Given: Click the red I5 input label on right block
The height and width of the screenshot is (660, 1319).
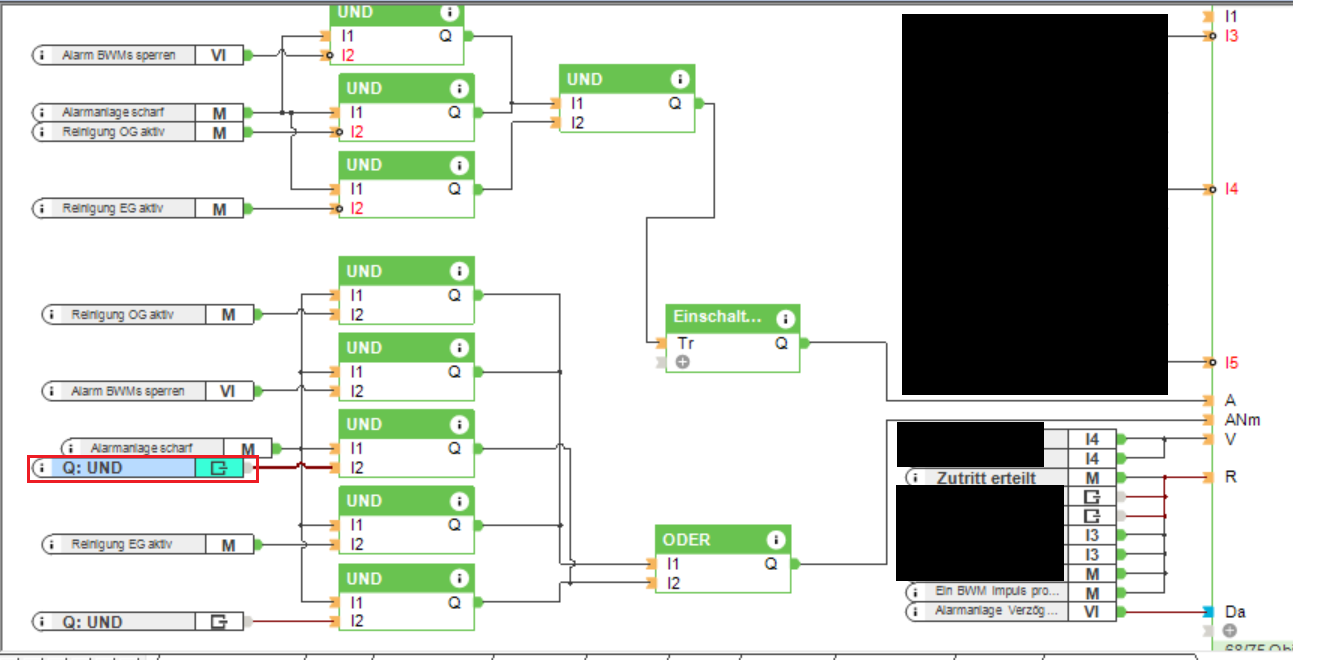Looking at the screenshot, I should (1231, 362).
